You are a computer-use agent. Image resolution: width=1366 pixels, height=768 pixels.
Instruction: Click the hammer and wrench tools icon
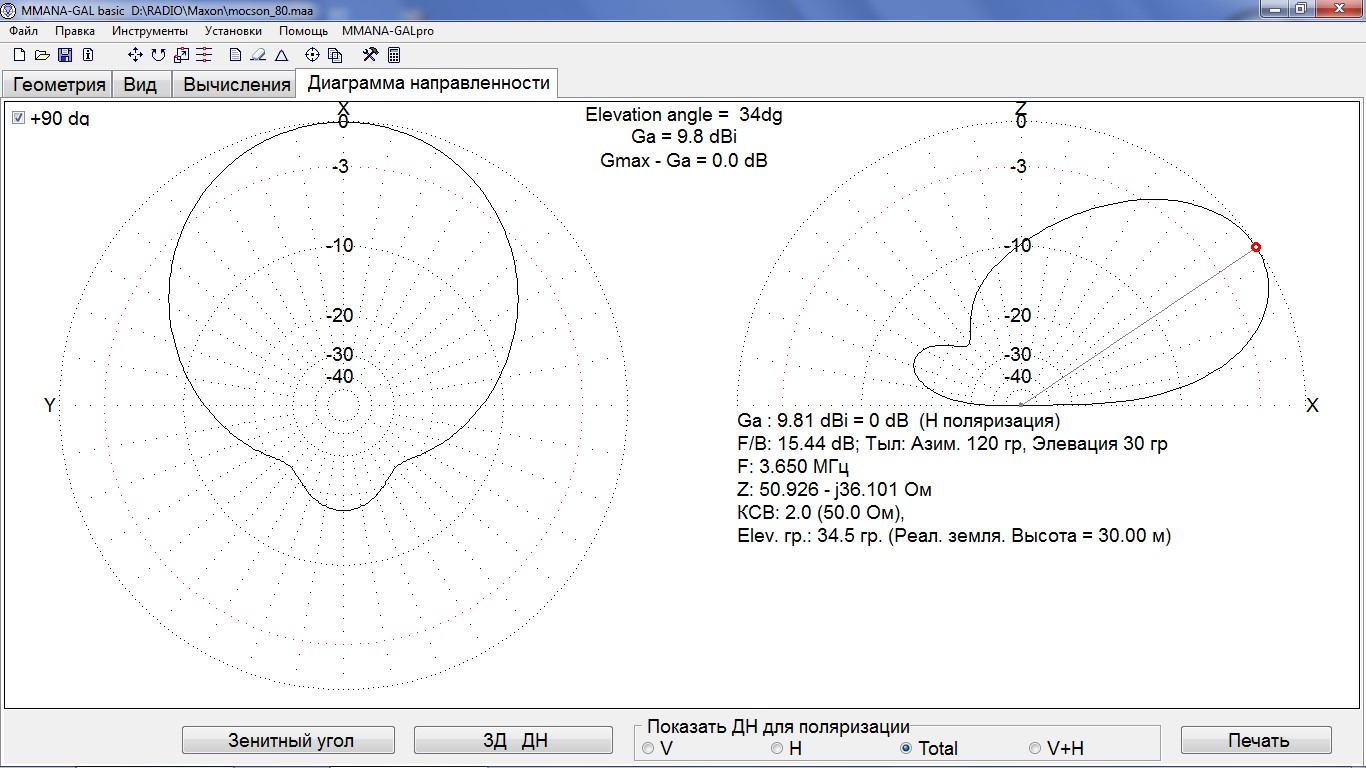[370, 55]
